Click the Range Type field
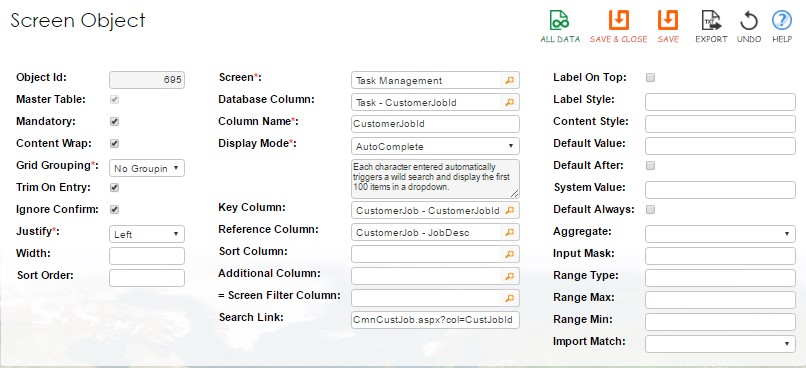 click(720, 278)
